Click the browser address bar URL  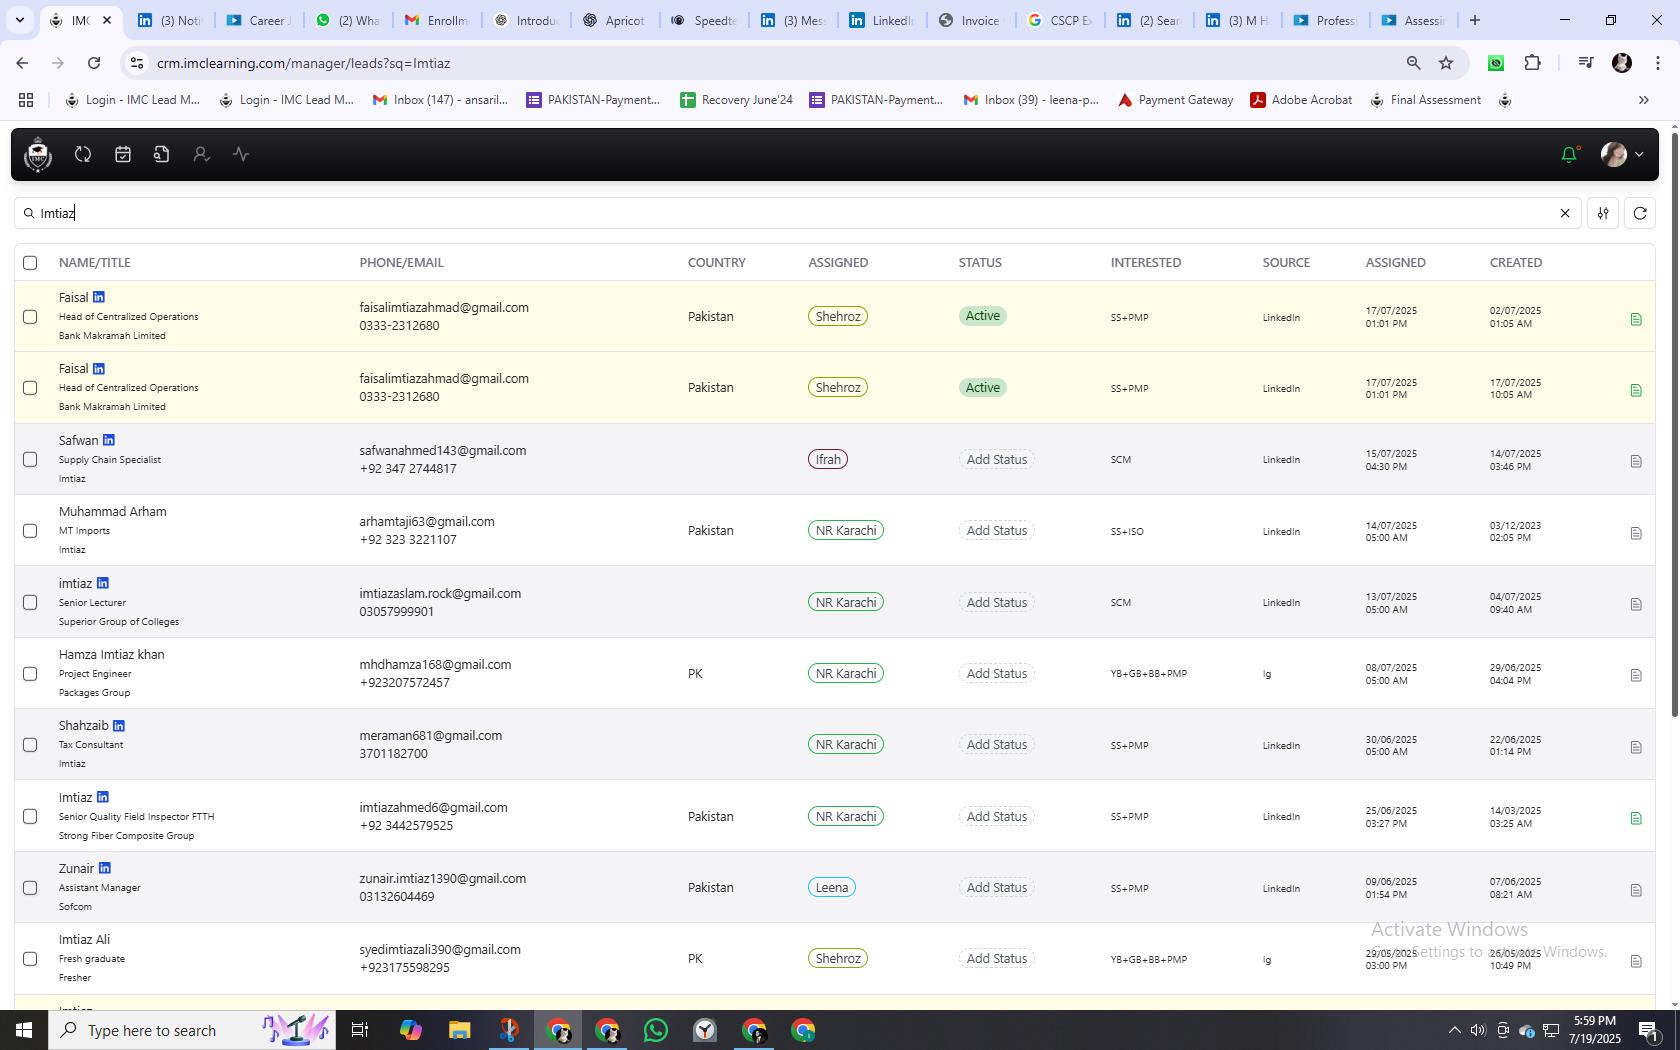tap(303, 63)
